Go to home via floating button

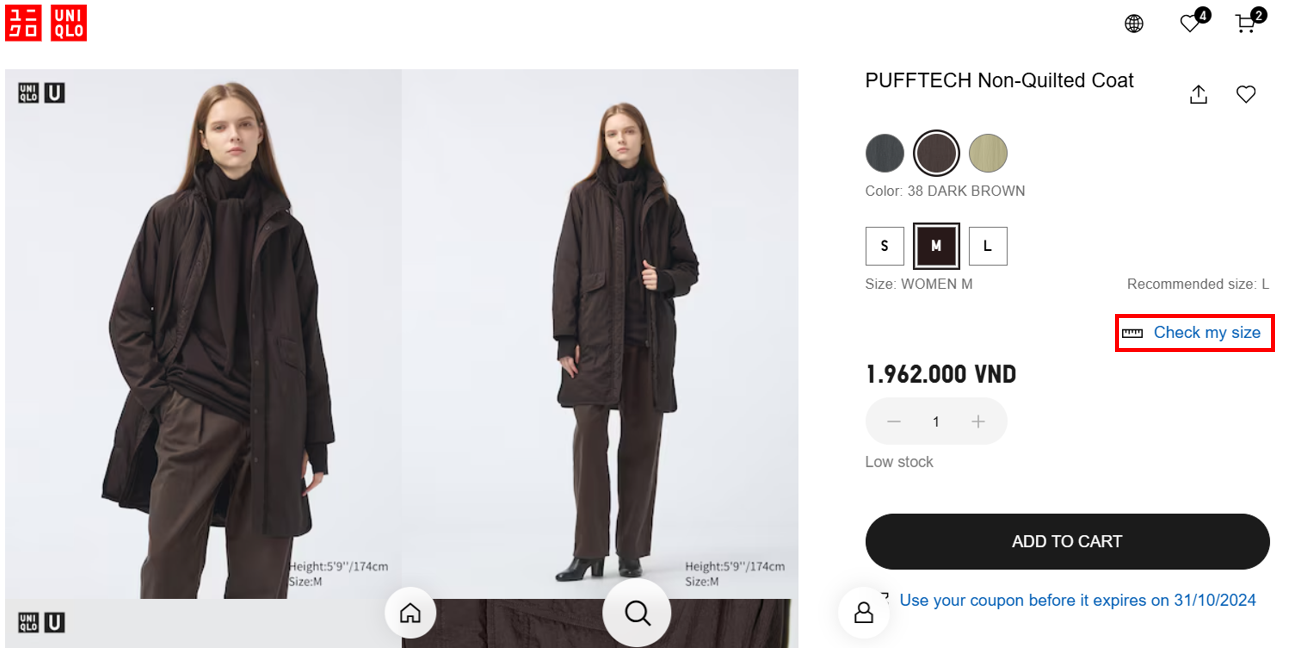point(410,613)
